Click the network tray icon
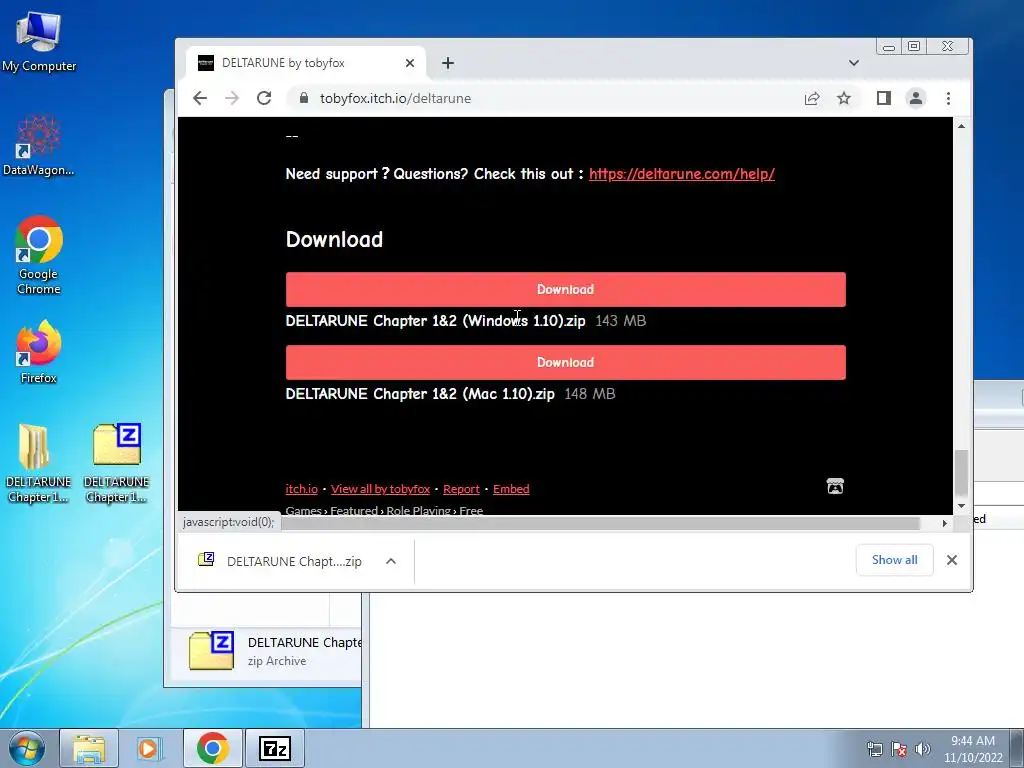The width and height of the screenshot is (1024, 768). [874, 749]
